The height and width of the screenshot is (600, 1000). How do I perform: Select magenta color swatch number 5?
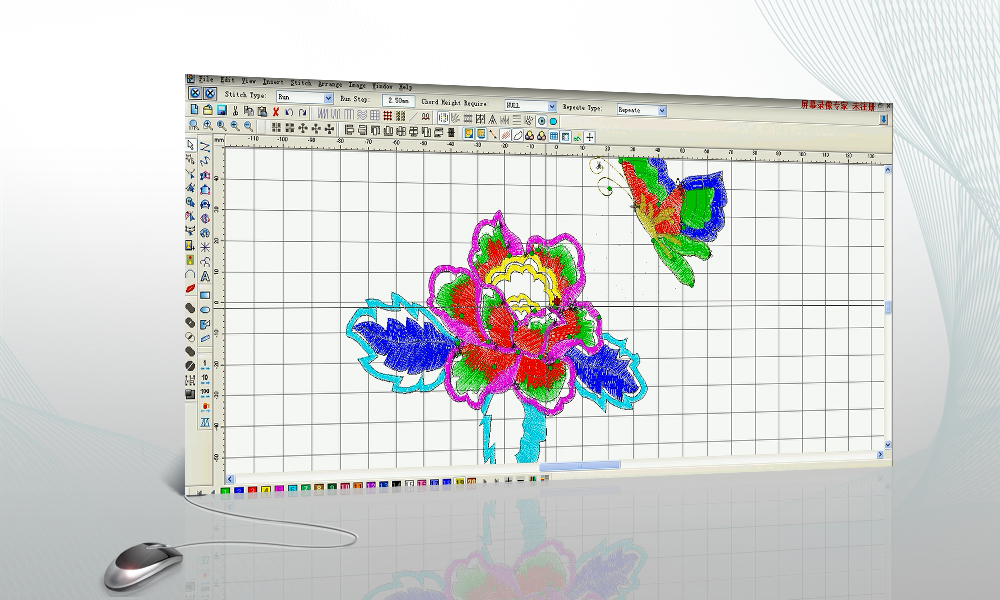[279, 490]
